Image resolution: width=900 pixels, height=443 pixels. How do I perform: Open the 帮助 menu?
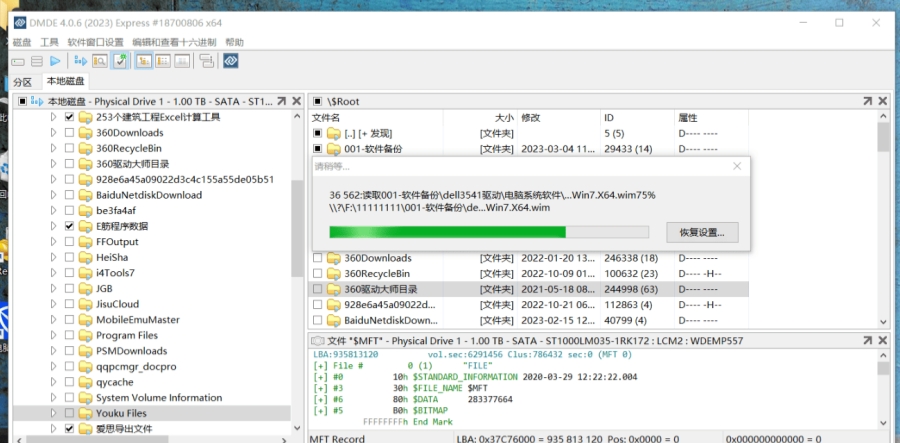[x=234, y=42]
